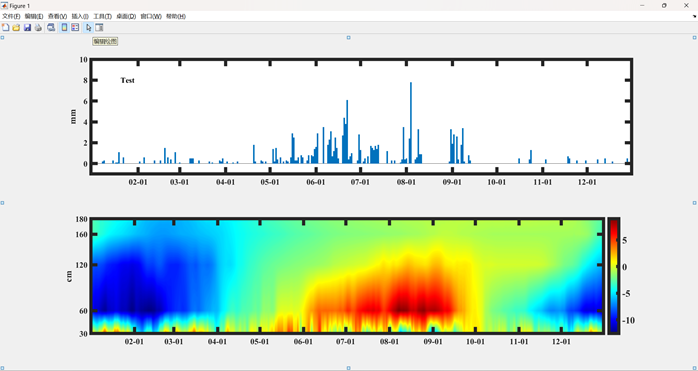Print the figure with the printer icon
698x371 pixels.
38,28
